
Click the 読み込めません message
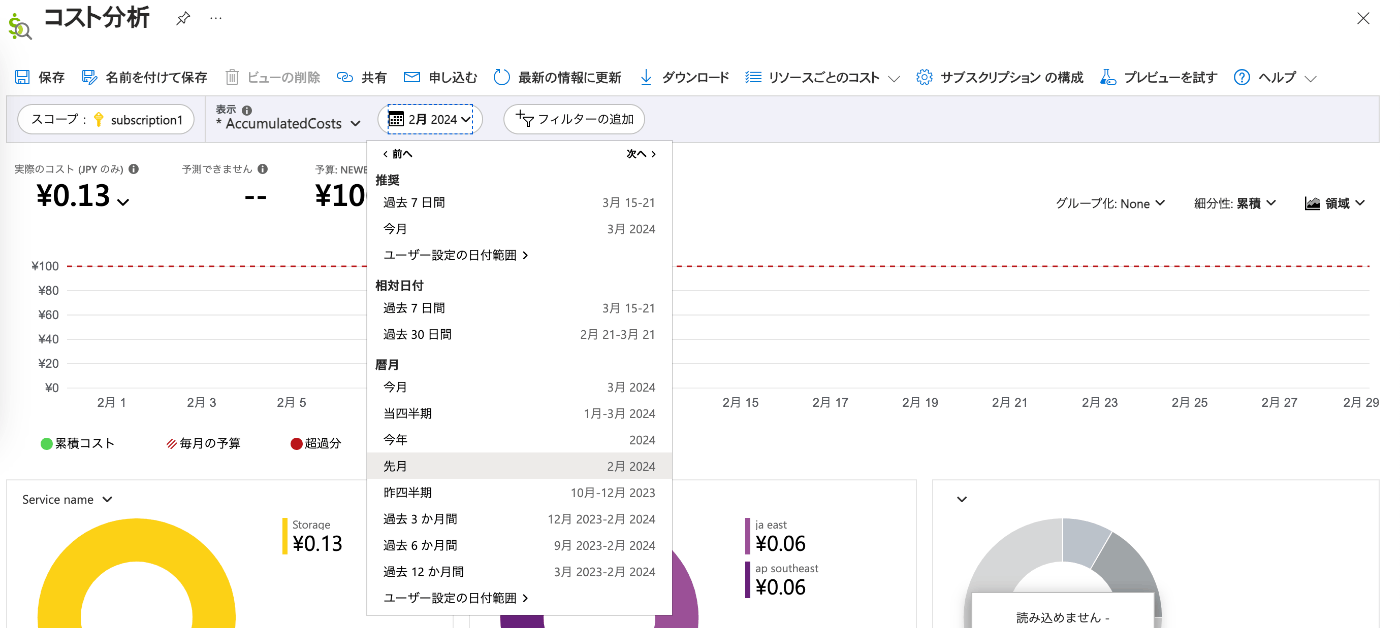[1062, 617]
